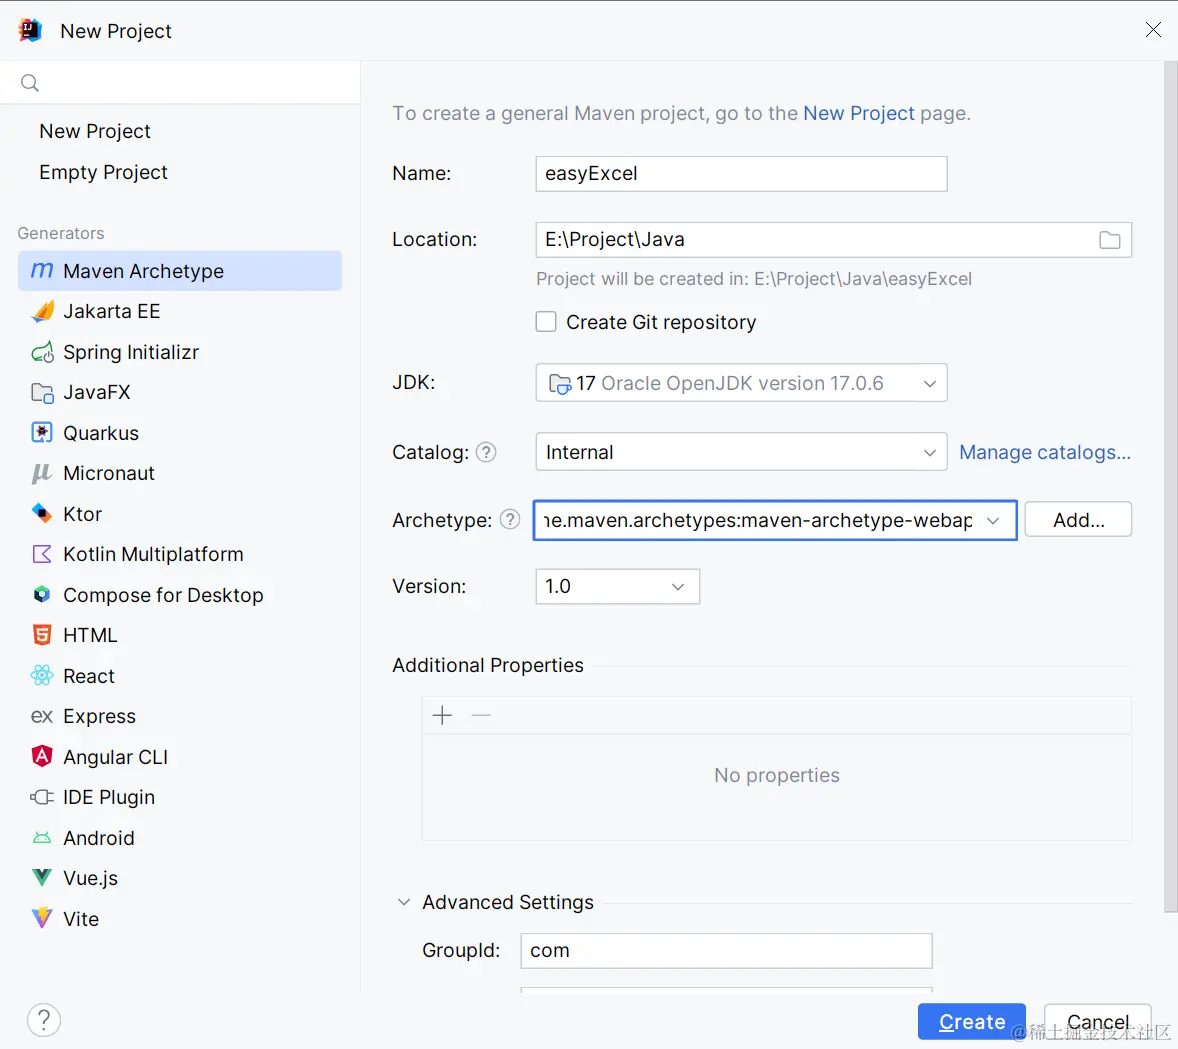
Task: Choose the Quarkus generator label
Action: click(101, 433)
